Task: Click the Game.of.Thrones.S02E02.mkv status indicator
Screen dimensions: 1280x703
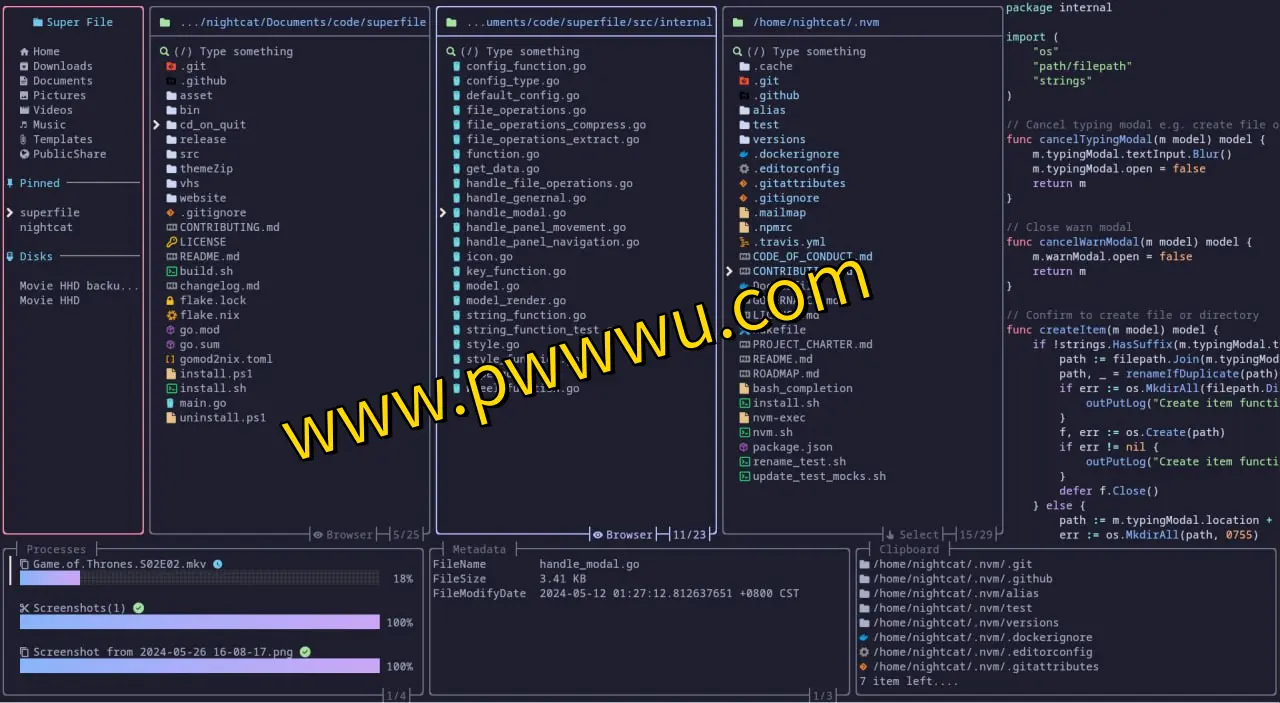Action: [218, 564]
